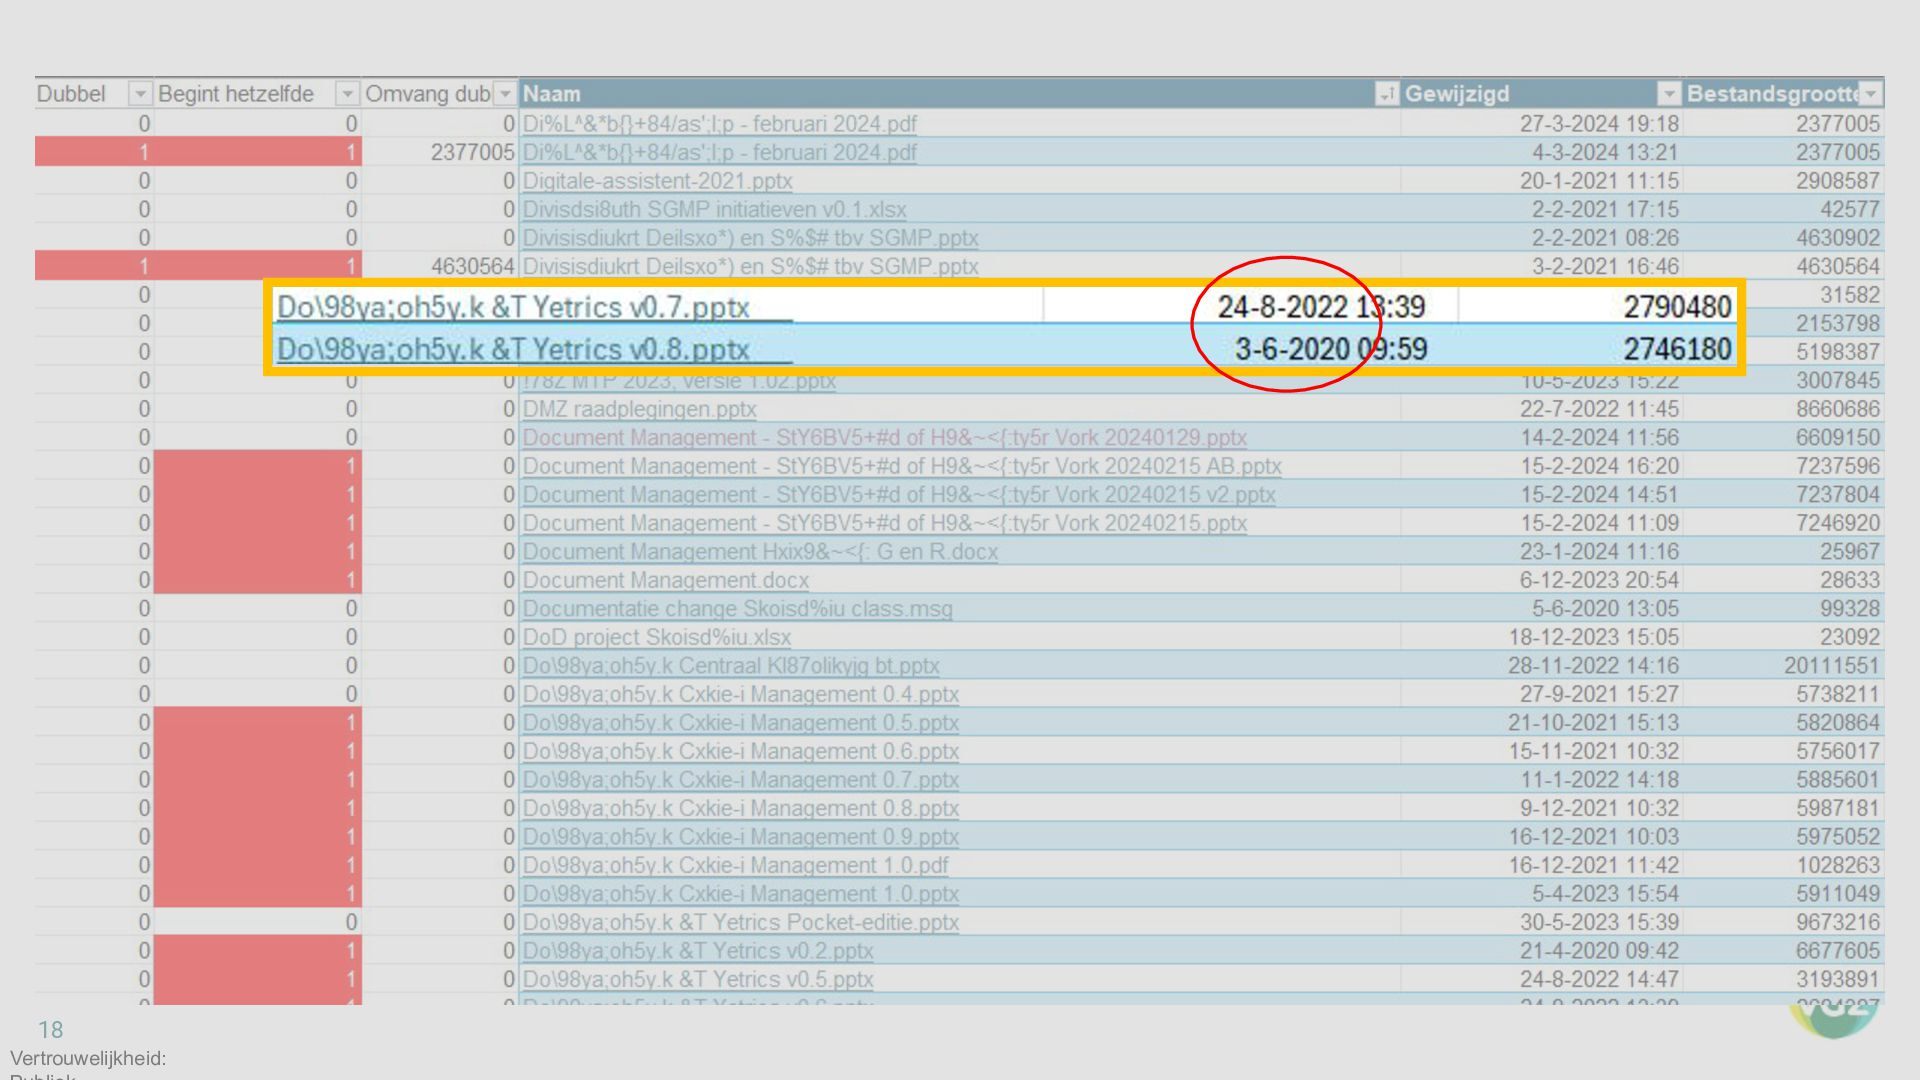Open the Omvang dub filter dropdown
The width and height of the screenshot is (1920, 1080).
tap(505, 94)
